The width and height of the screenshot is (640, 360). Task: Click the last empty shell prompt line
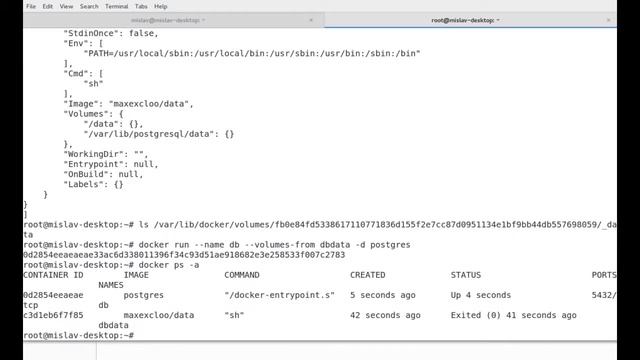(79, 336)
